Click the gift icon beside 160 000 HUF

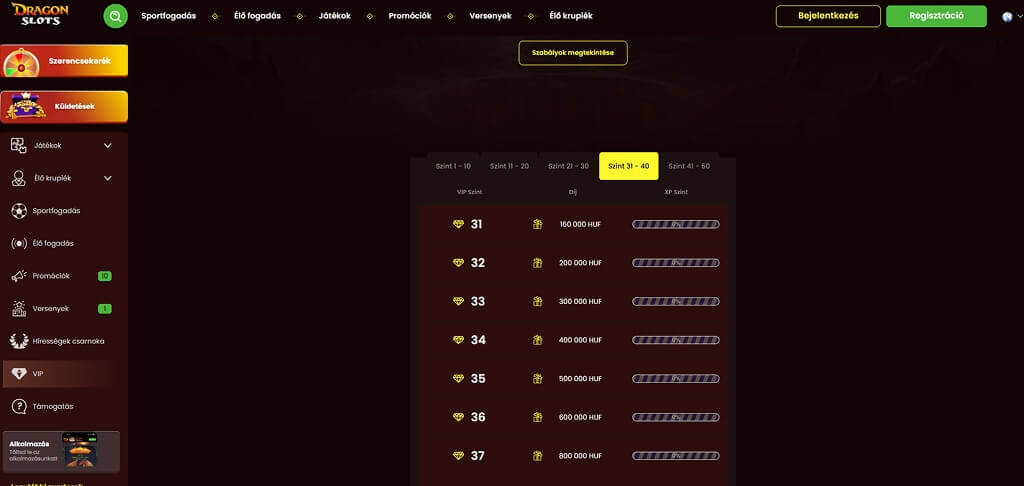(x=537, y=224)
